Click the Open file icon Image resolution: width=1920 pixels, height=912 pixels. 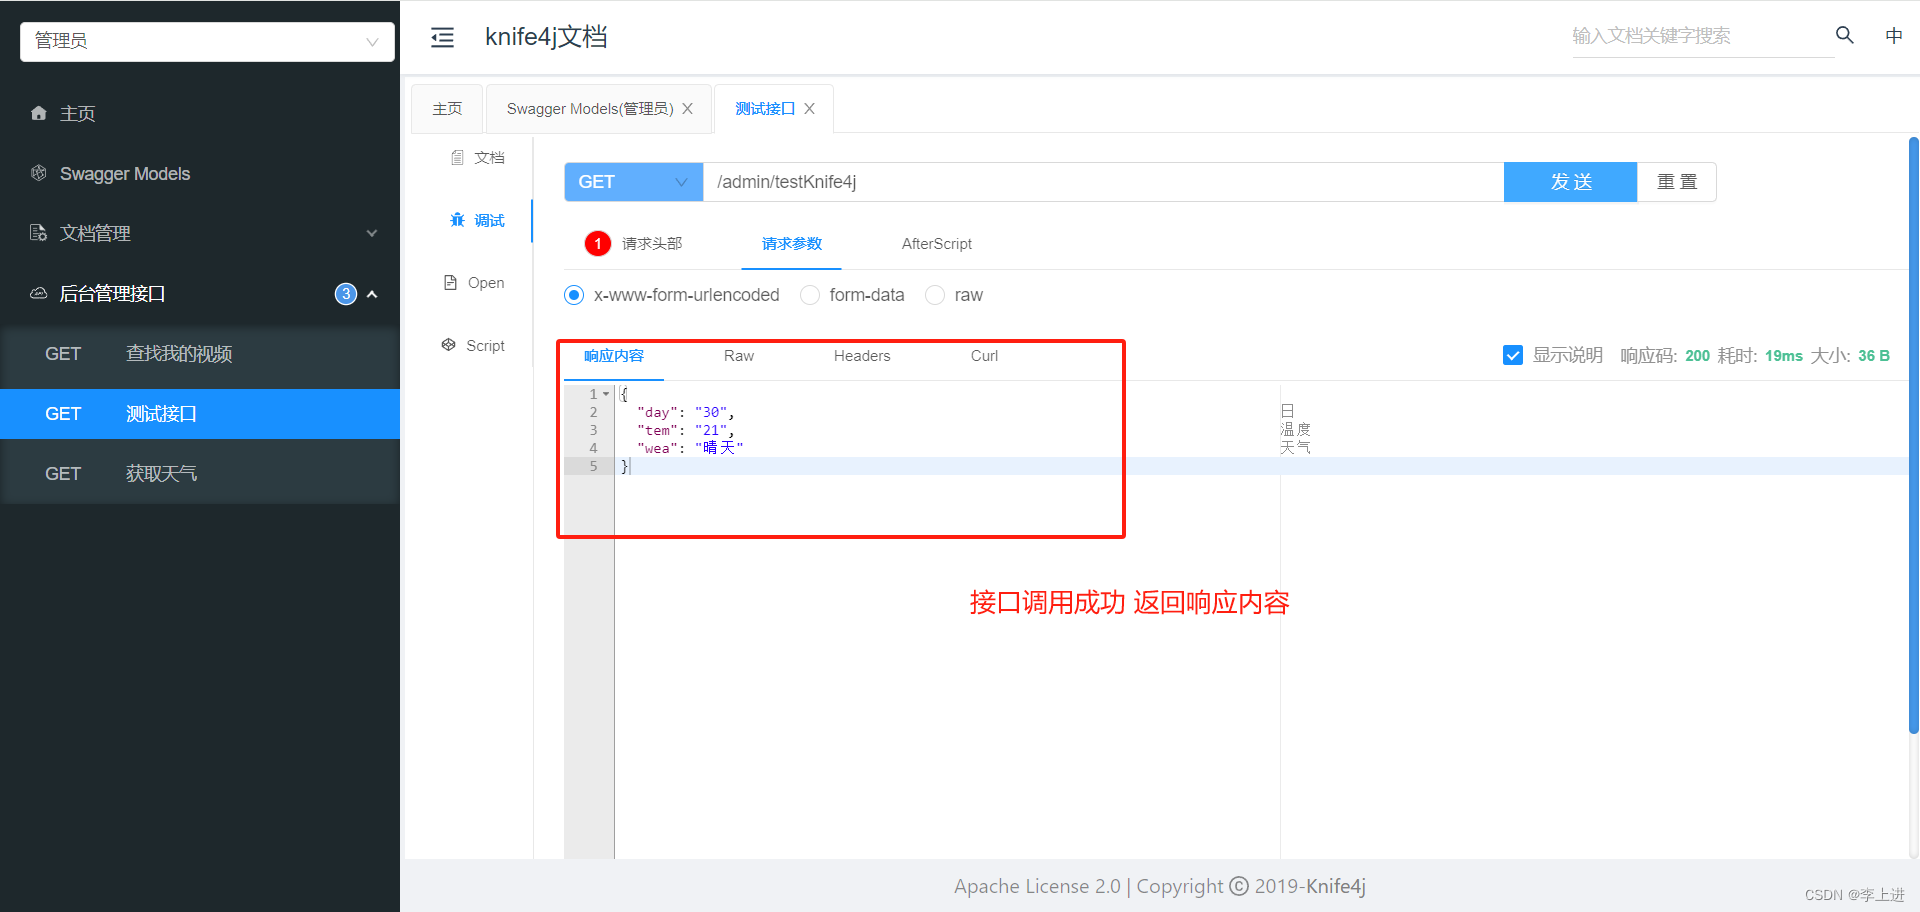click(450, 282)
